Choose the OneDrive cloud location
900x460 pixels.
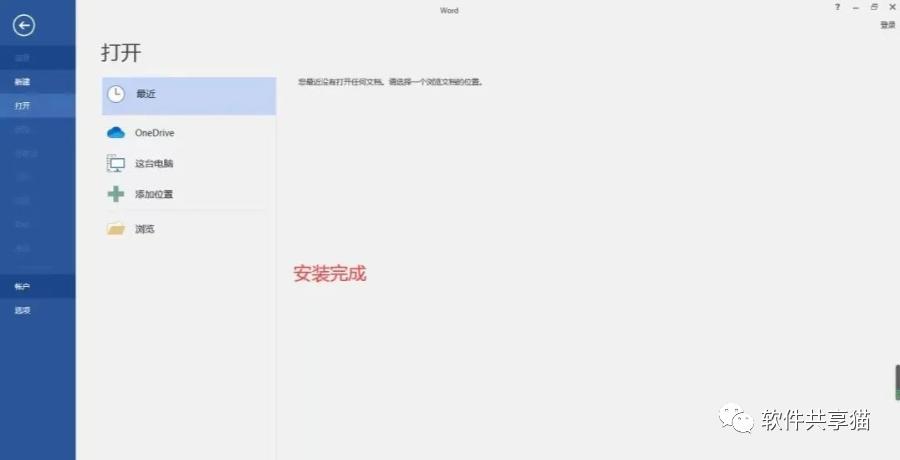189,133
